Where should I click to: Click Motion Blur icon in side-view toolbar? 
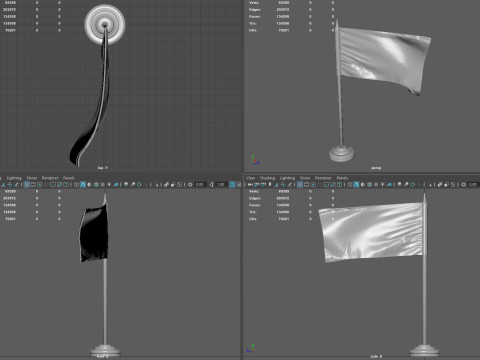406,184
